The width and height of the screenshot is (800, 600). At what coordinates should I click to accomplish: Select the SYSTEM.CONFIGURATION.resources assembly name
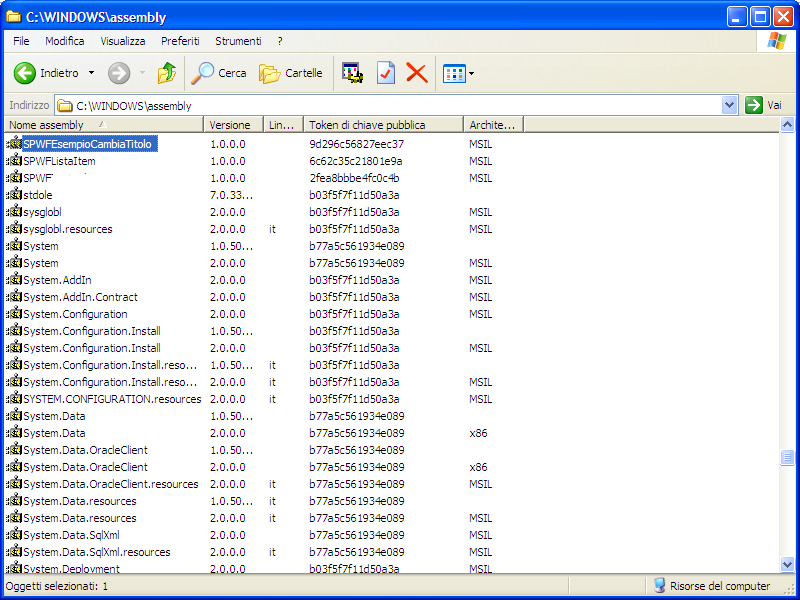(x=112, y=399)
